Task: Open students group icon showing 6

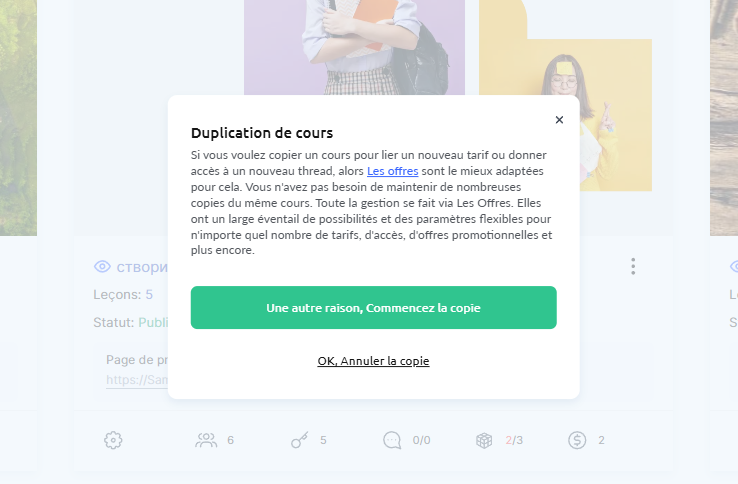Action: tap(206, 440)
